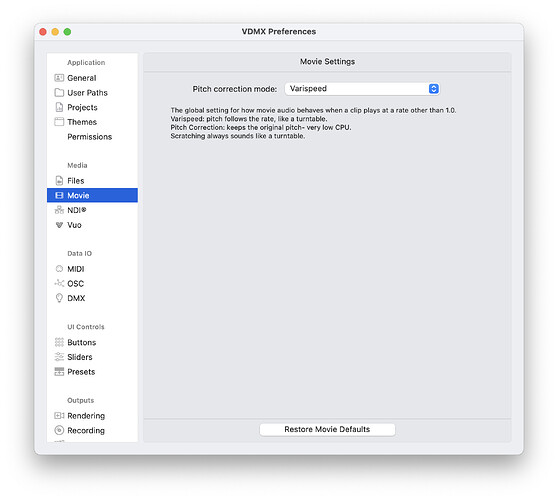
Task: Click the "Varispeed: pitch follows the rate" line
Action: tap(248, 119)
